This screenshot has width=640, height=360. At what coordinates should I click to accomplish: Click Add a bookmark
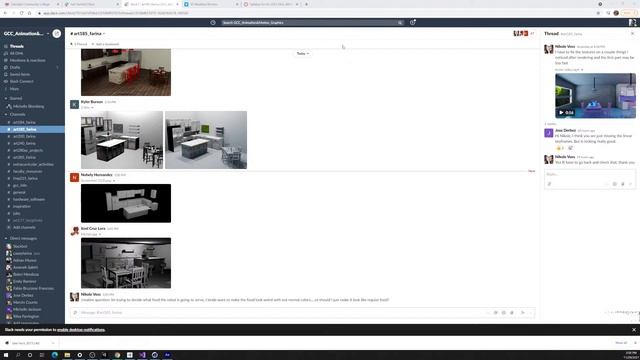click(105, 44)
